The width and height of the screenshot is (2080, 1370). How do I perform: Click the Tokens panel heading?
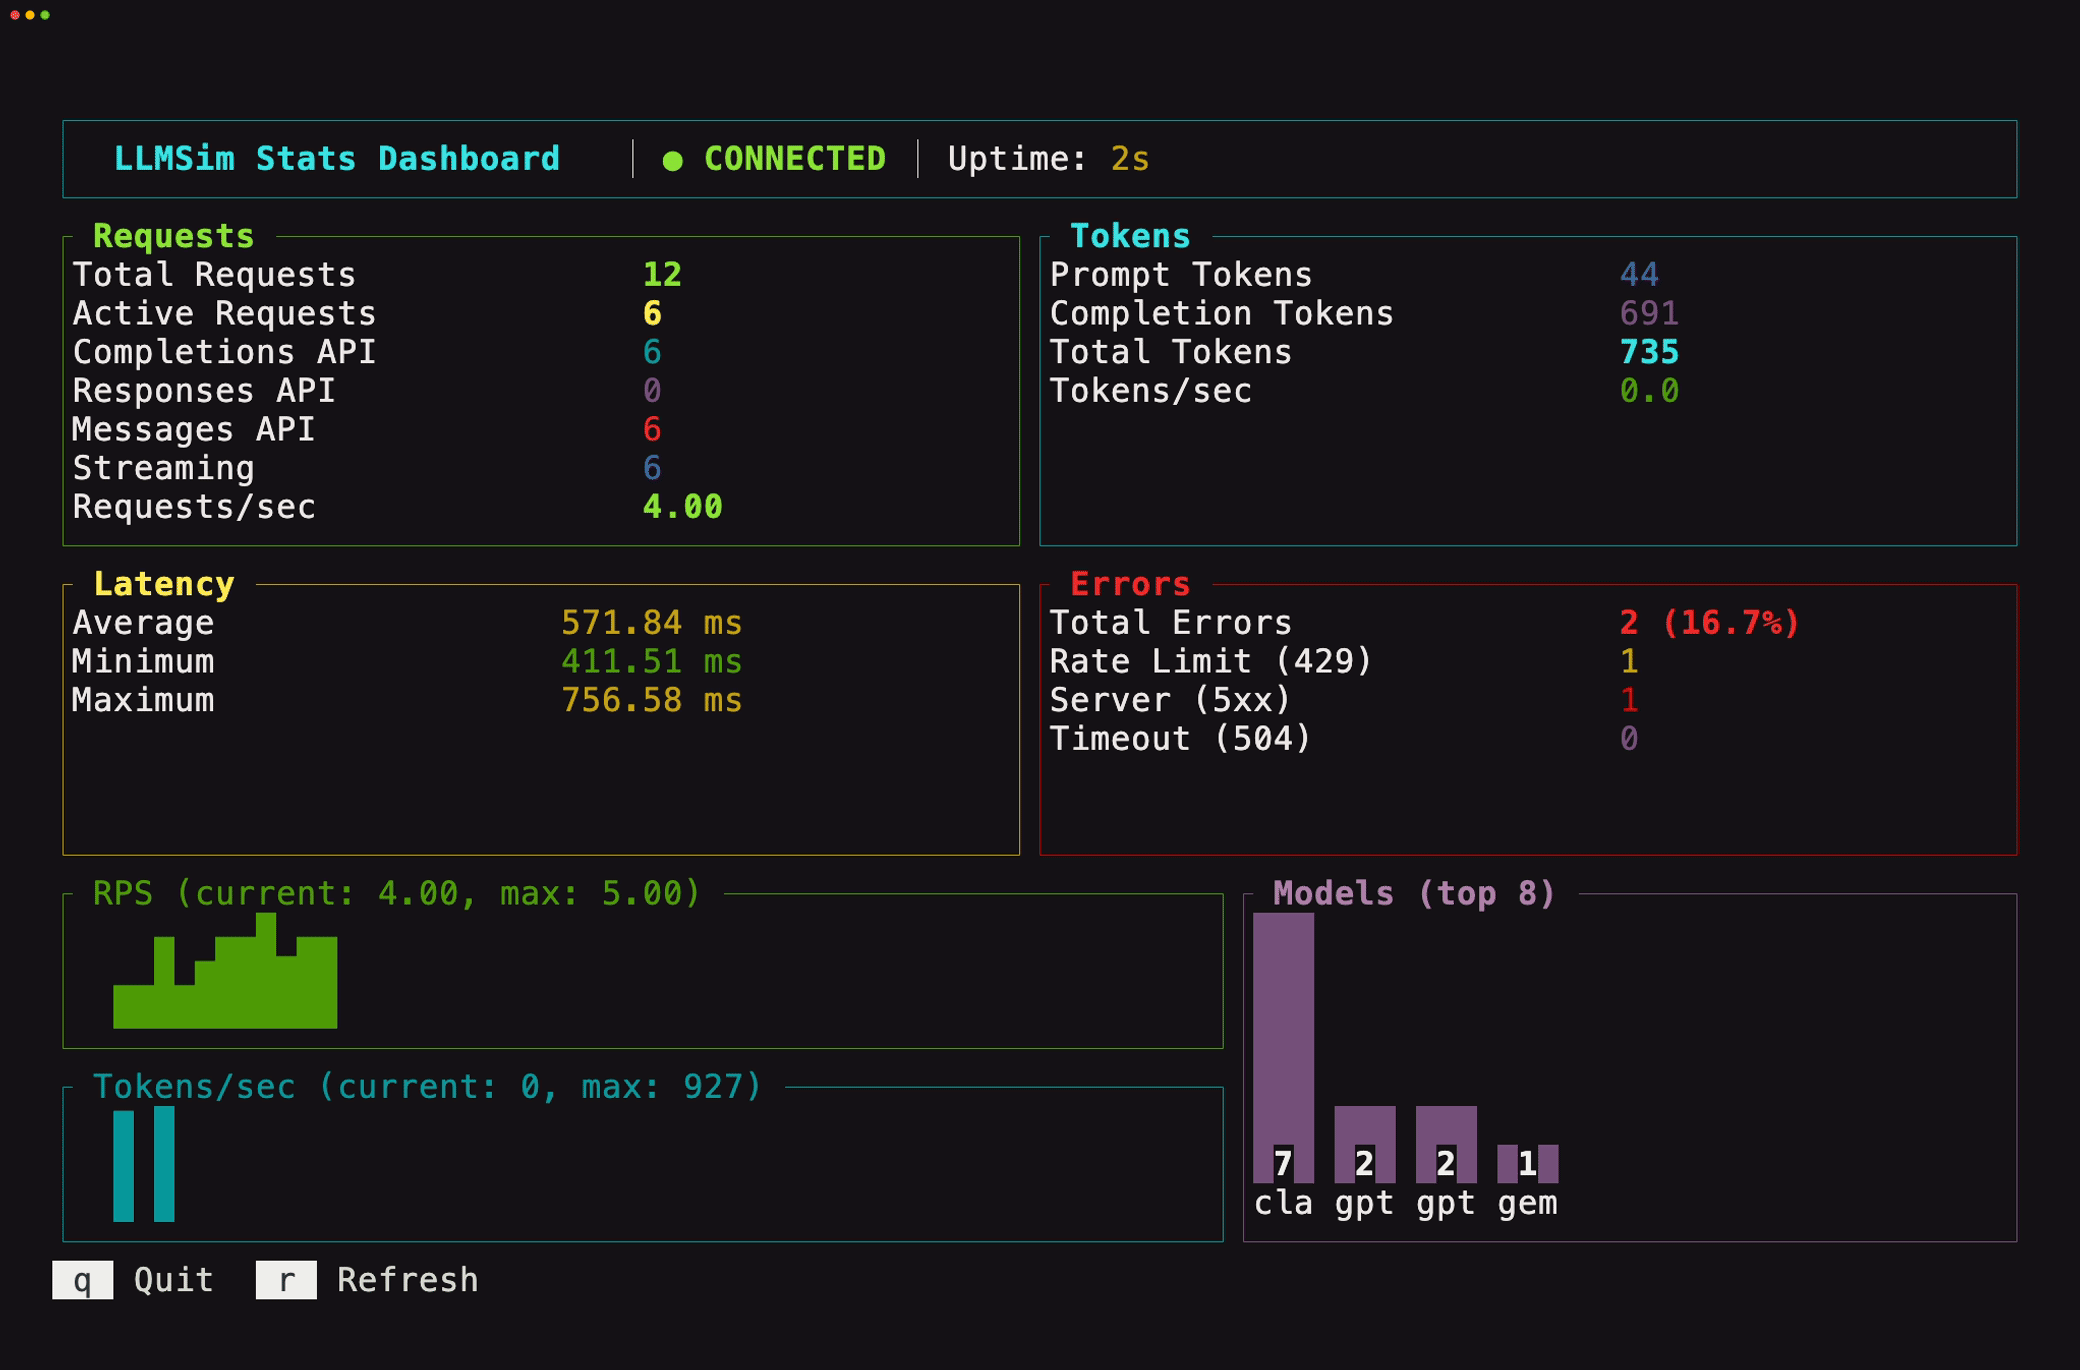pyautogui.click(x=1130, y=236)
